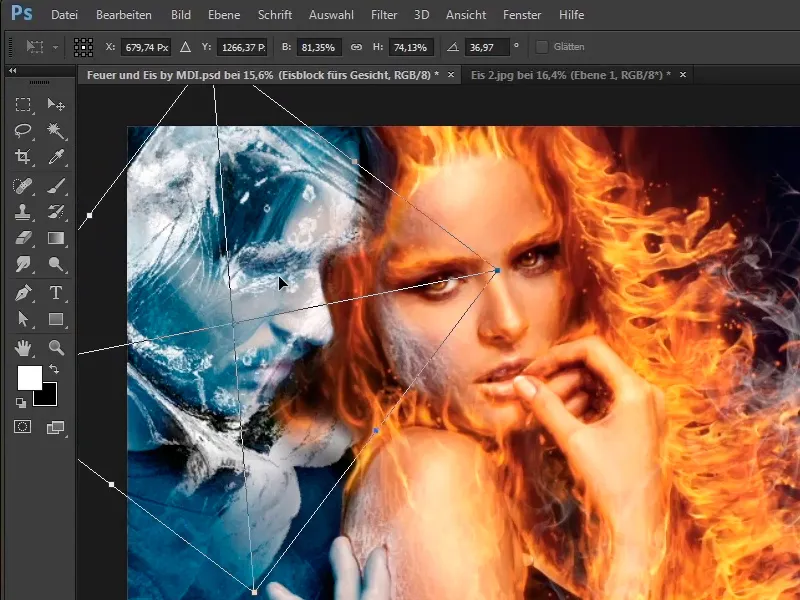Open the Ebene menu
Screen dimensions: 800x600
pyautogui.click(x=224, y=15)
